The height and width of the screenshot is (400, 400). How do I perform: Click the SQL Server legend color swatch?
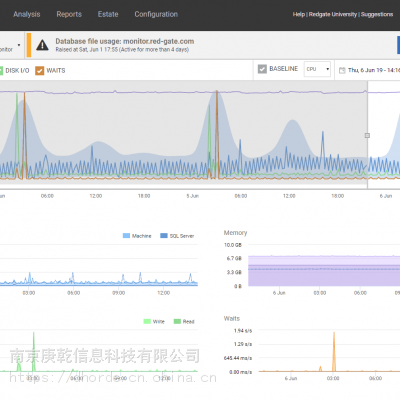(x=164, y=236)
